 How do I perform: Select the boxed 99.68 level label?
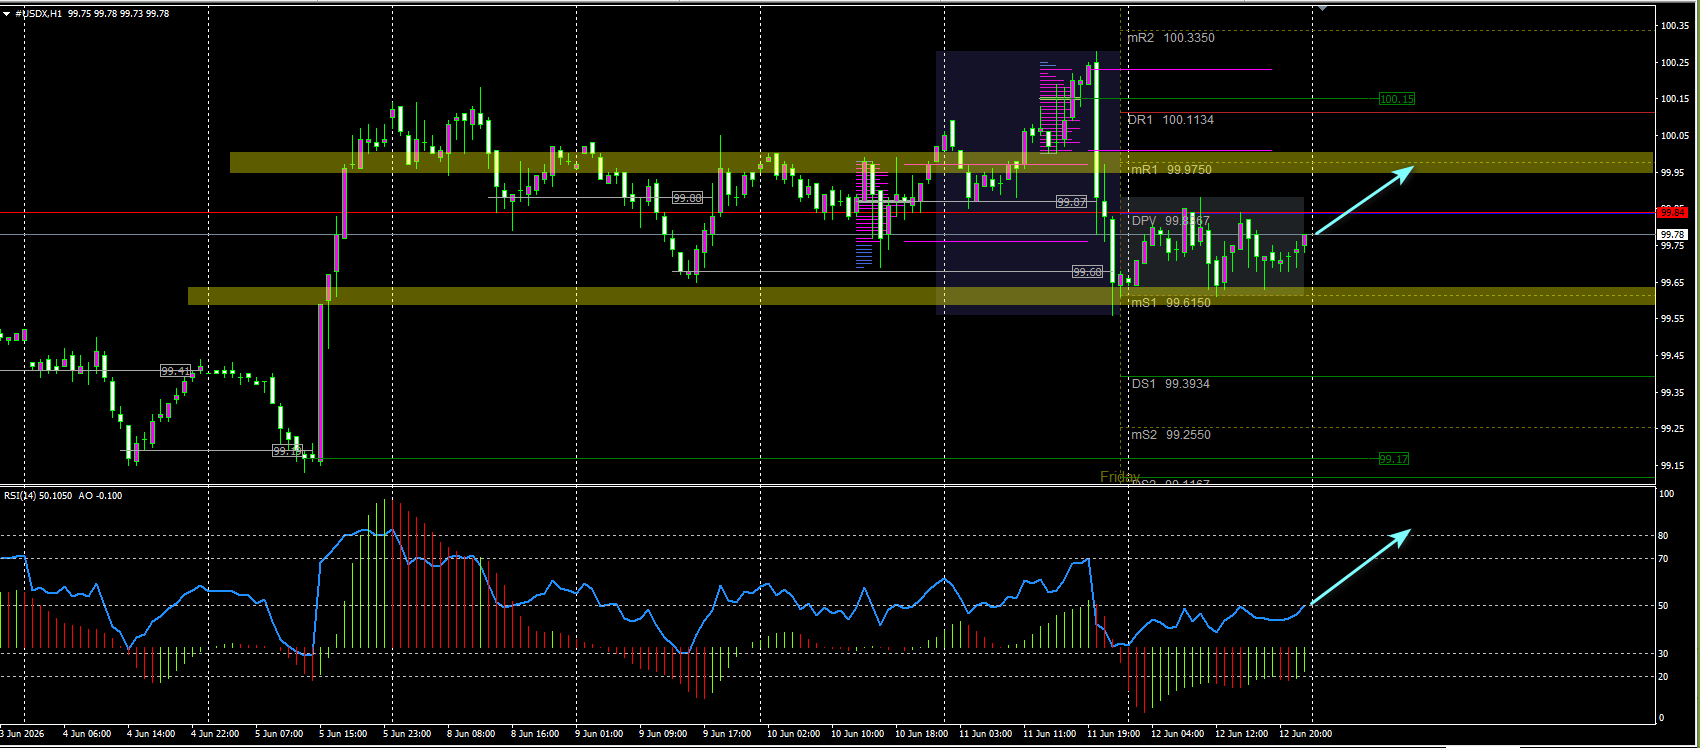pyautogui.click(x=1087, y=272)
